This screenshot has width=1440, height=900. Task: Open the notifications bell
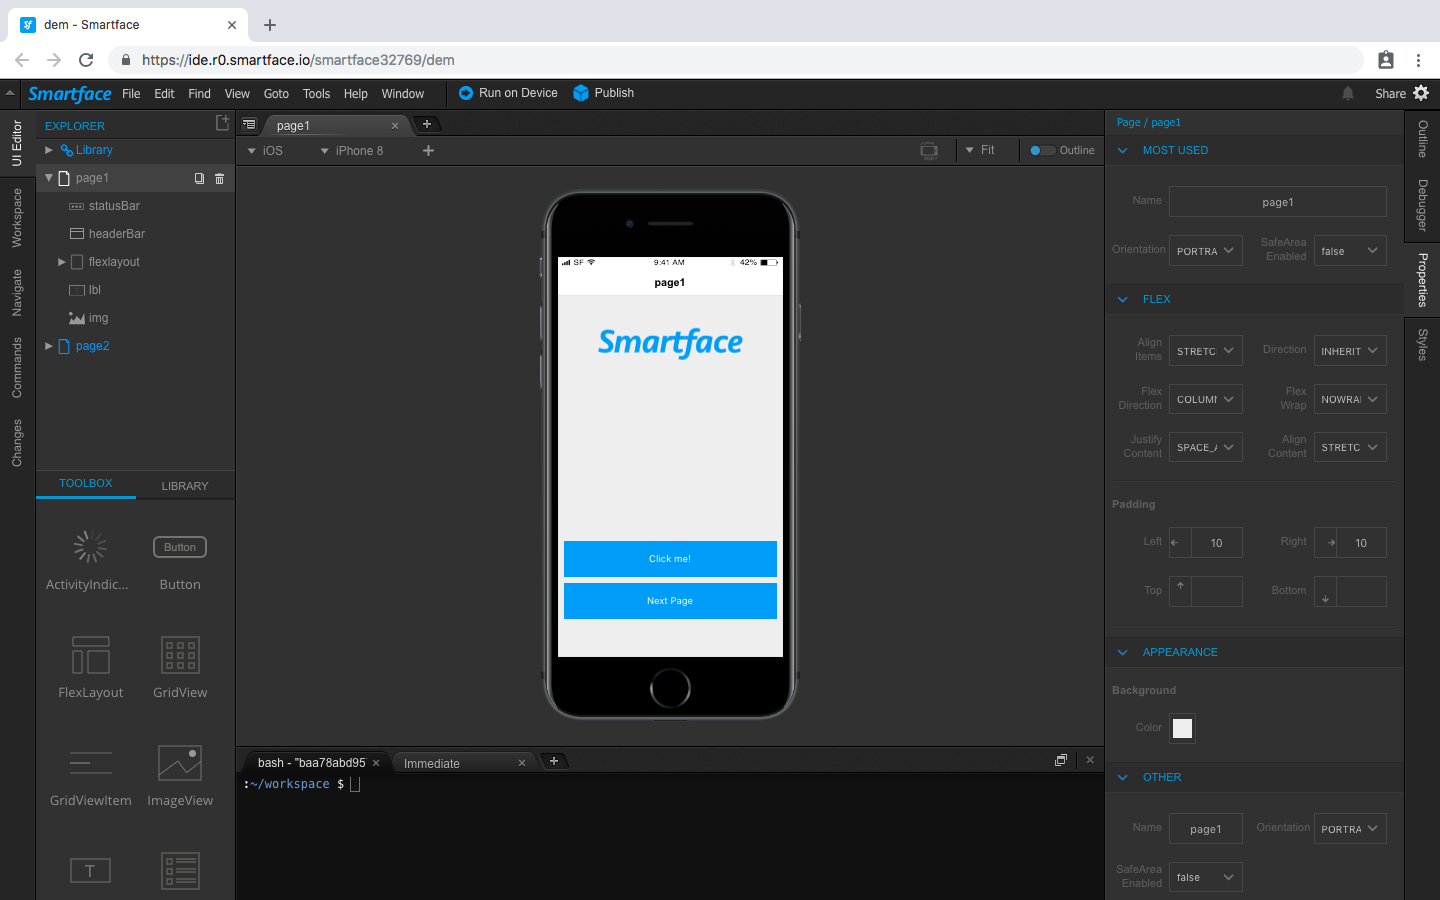pos(1348,93)
